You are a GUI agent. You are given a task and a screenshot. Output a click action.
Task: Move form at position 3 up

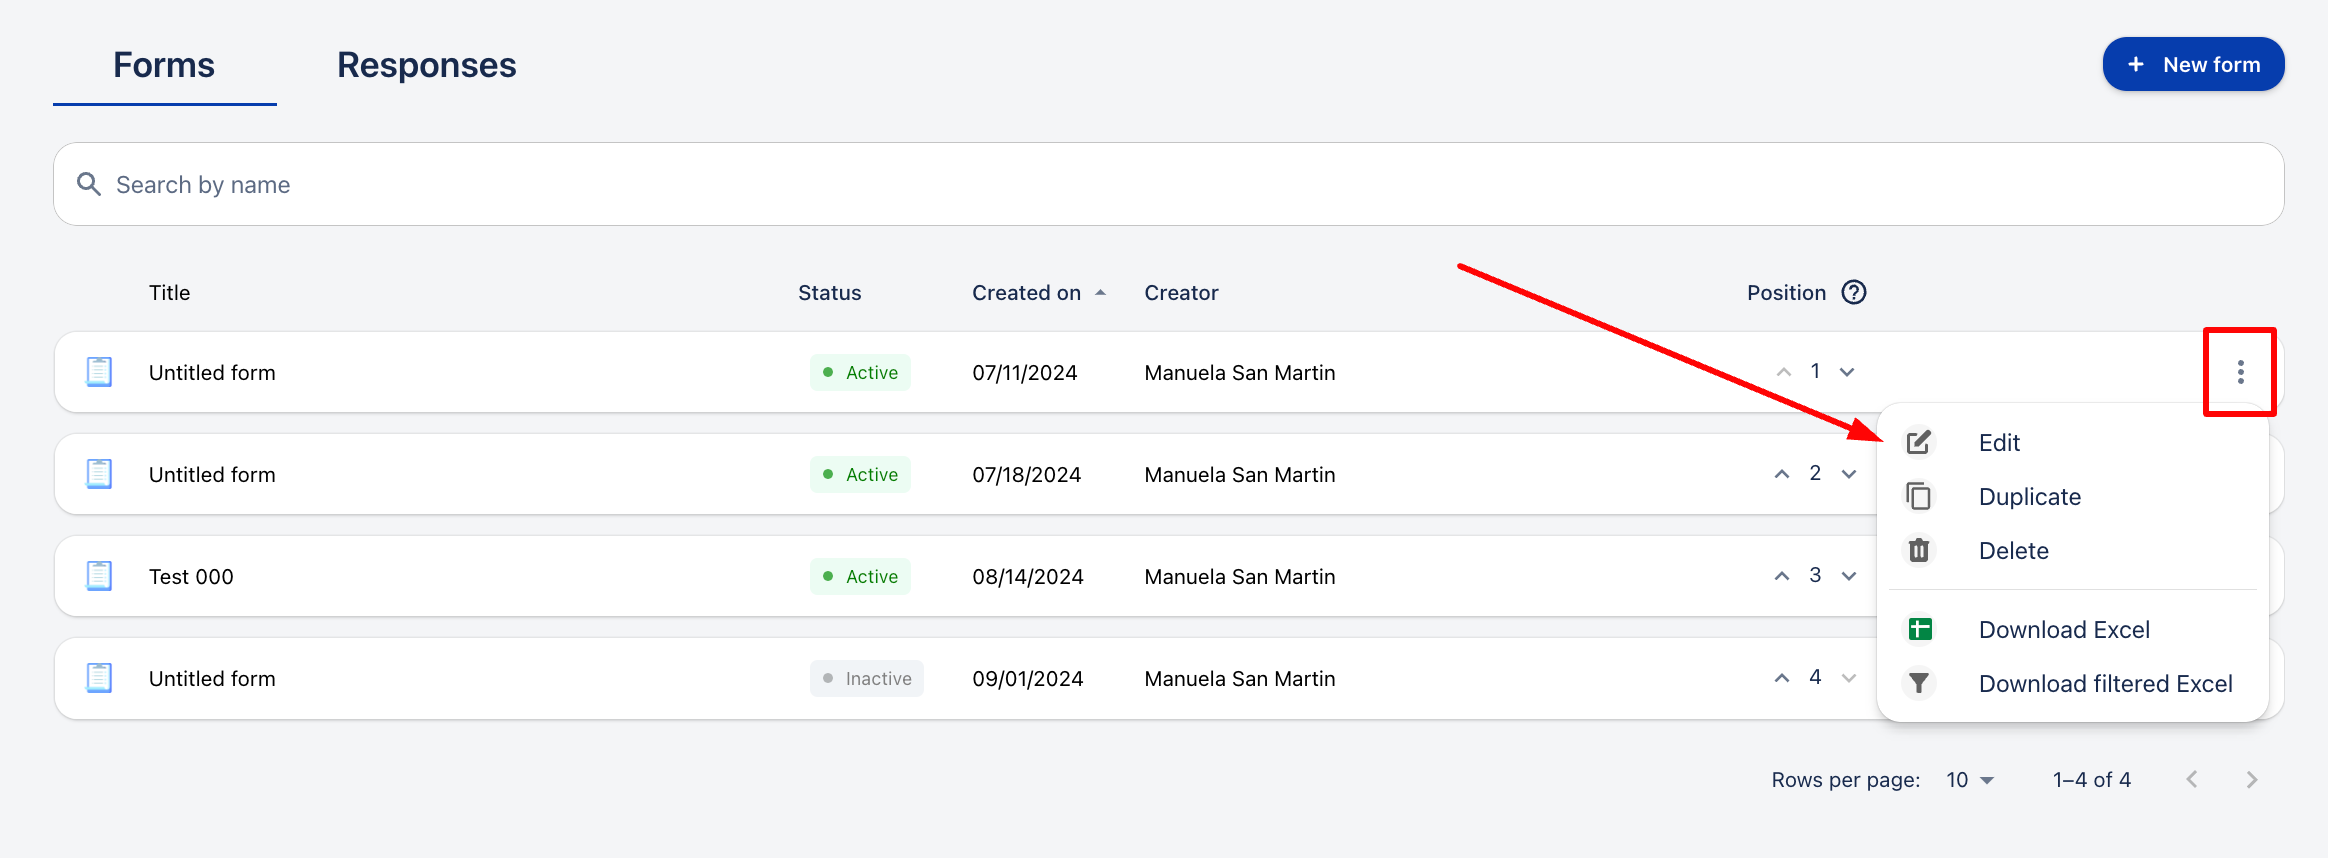pos(1782,576)
